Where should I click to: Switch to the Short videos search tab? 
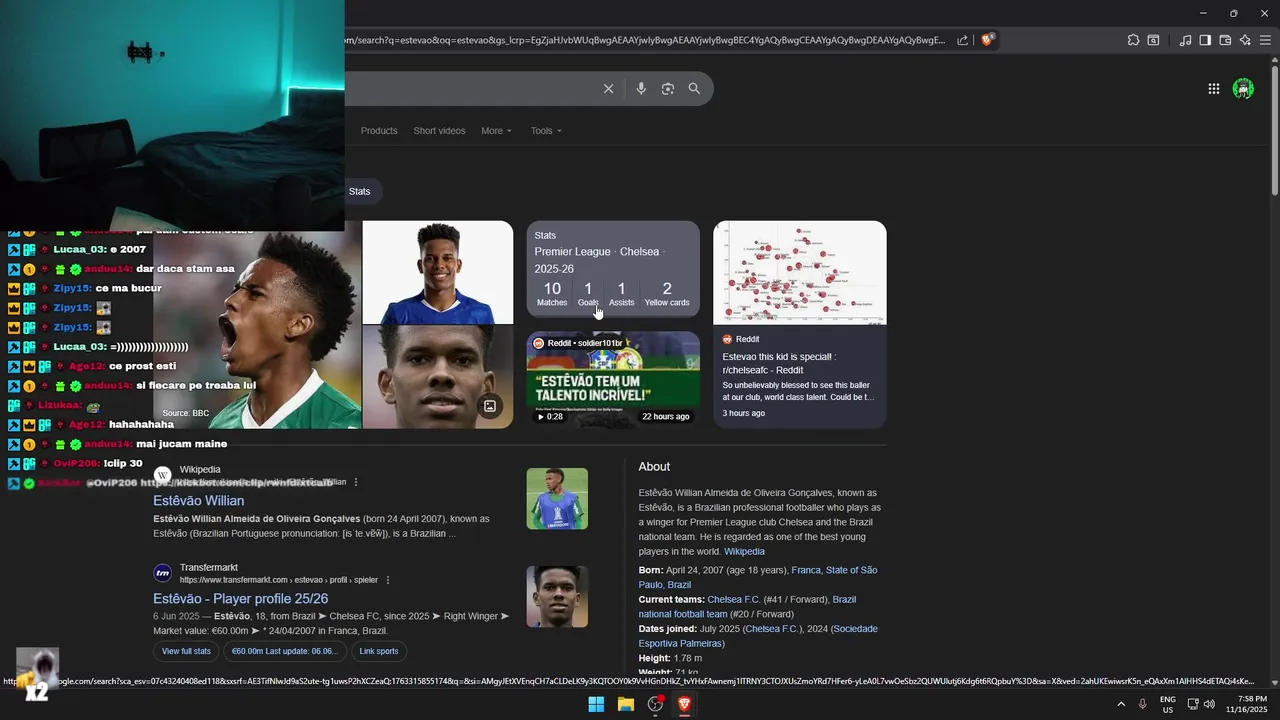click(x=439, y=131)
